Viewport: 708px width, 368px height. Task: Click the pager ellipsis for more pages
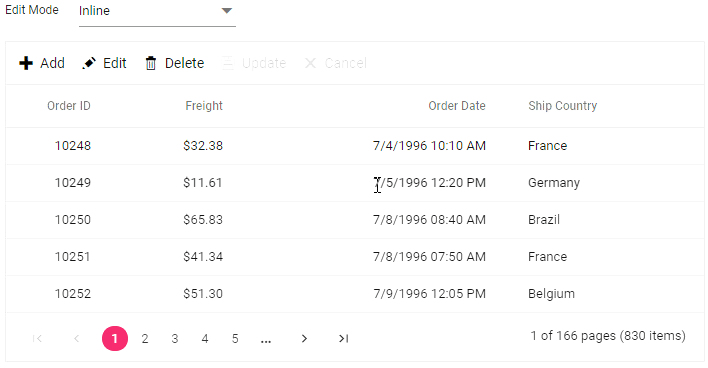[x=266, y=341]
